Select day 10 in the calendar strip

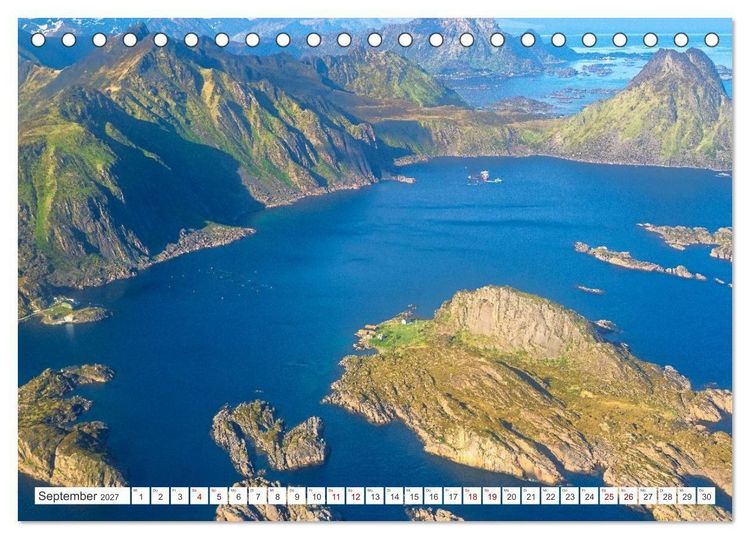pos(316,496)
